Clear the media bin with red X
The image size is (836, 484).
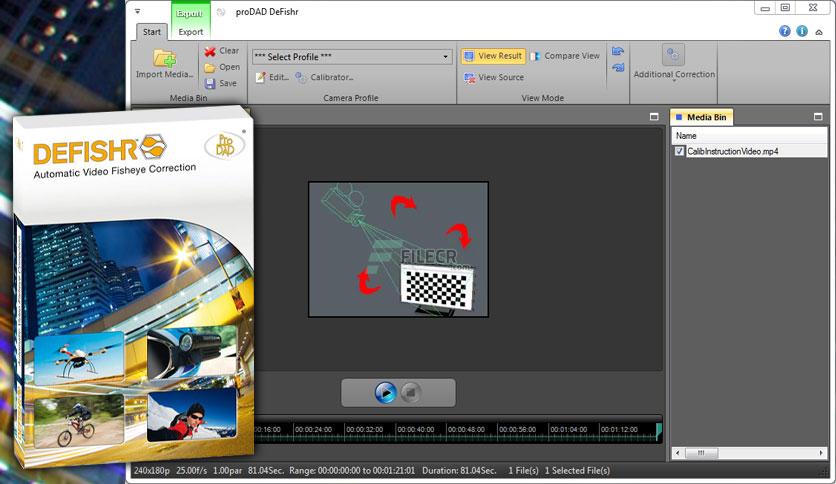210,51
